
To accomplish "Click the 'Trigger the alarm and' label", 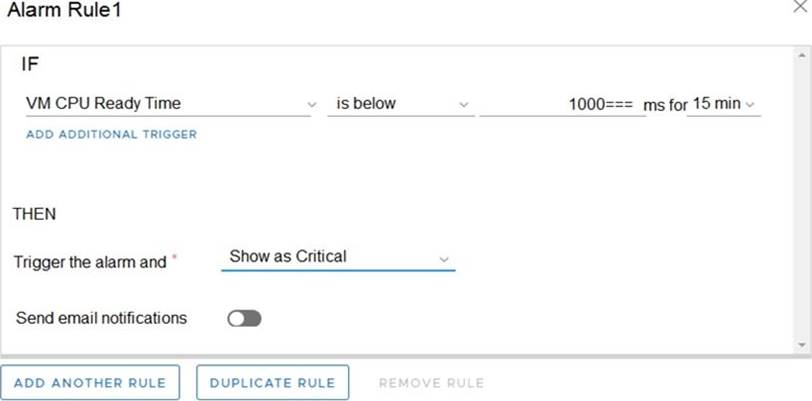I will click(90, 262).
